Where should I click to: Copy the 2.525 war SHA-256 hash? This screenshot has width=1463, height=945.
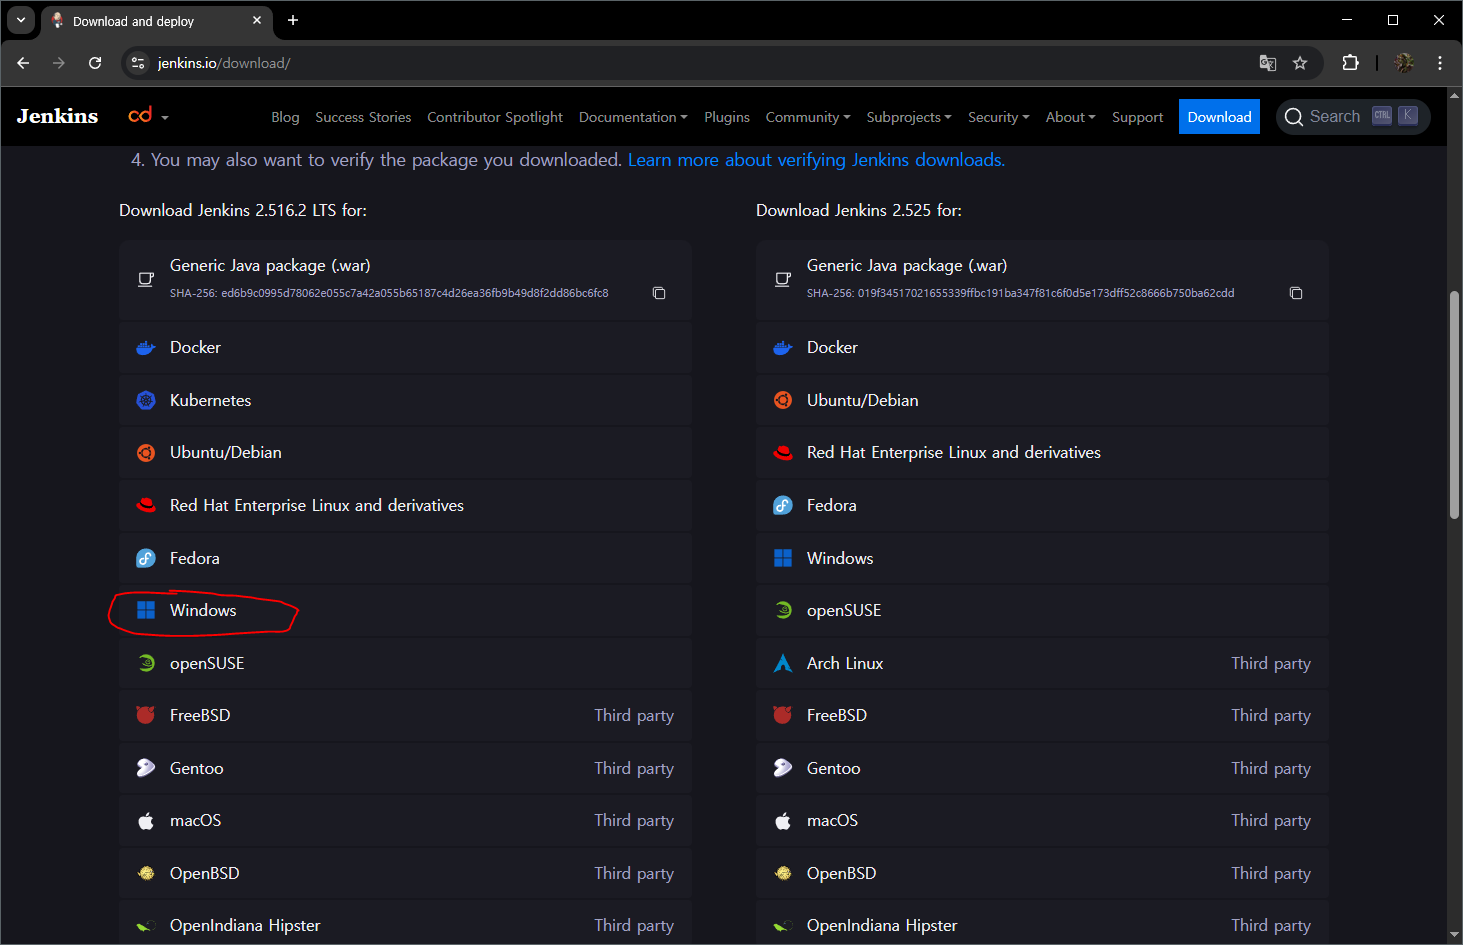click(1296, 293)
